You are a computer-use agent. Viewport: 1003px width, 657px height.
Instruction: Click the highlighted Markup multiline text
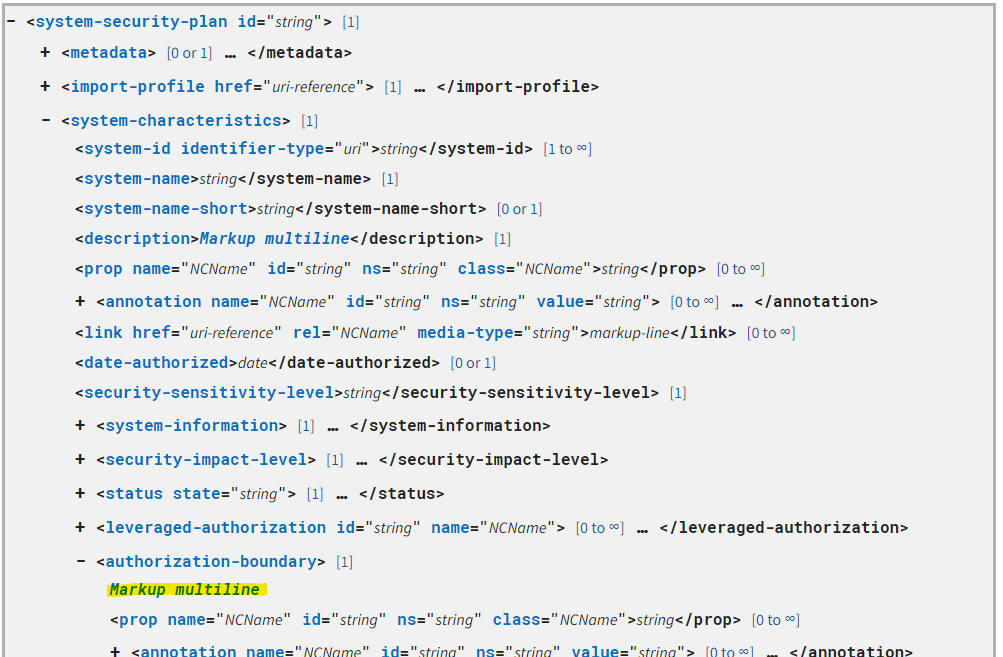click(x=186, y=589)
